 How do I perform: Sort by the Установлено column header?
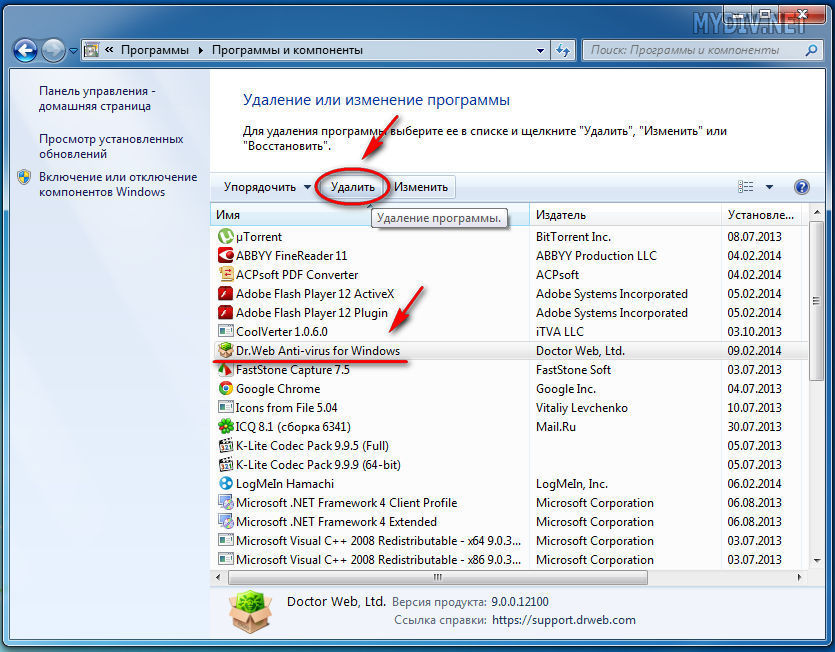[x=762, y=215]
